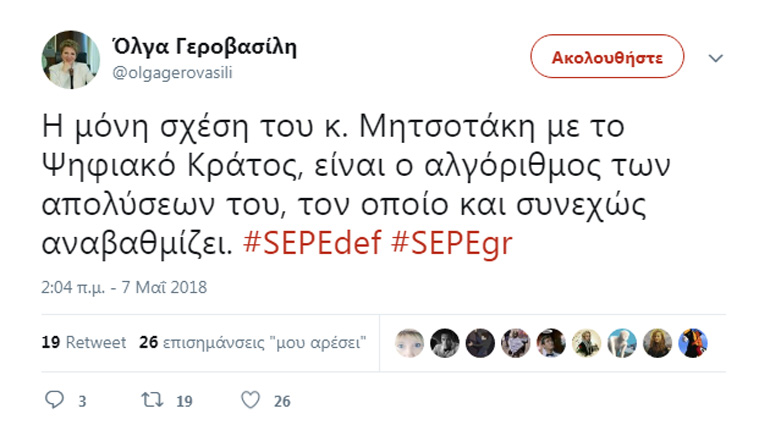
Task: Click the heart like icon
Action: (251, 400)
